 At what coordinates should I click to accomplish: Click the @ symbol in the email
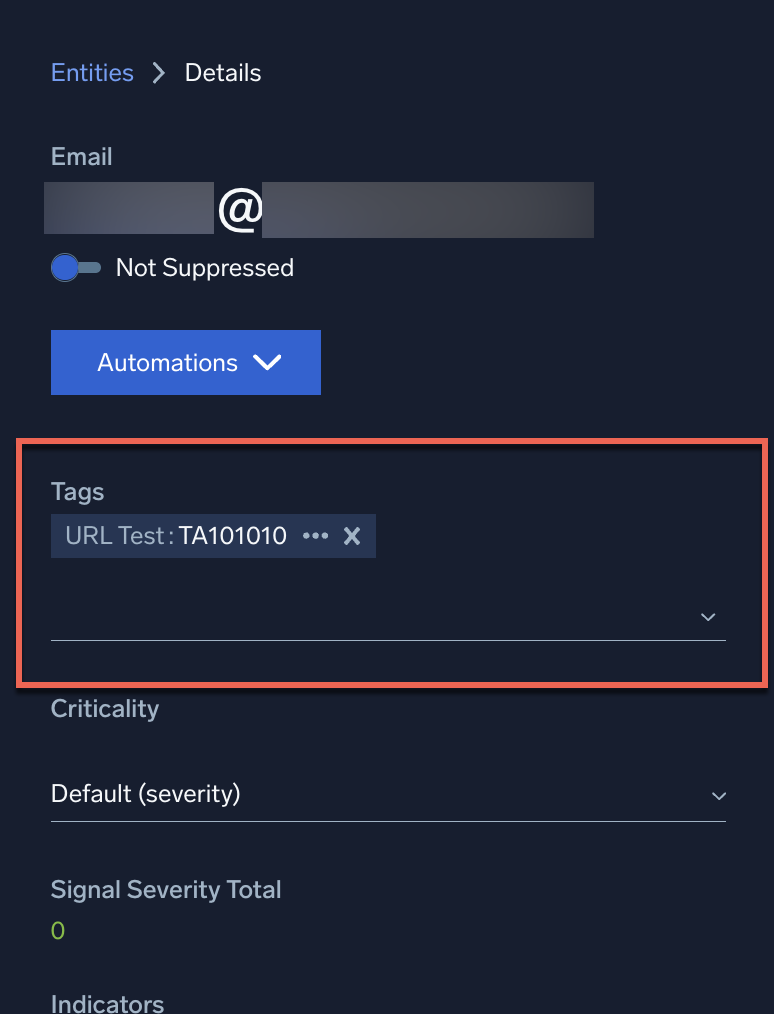[x=239, y=210]
